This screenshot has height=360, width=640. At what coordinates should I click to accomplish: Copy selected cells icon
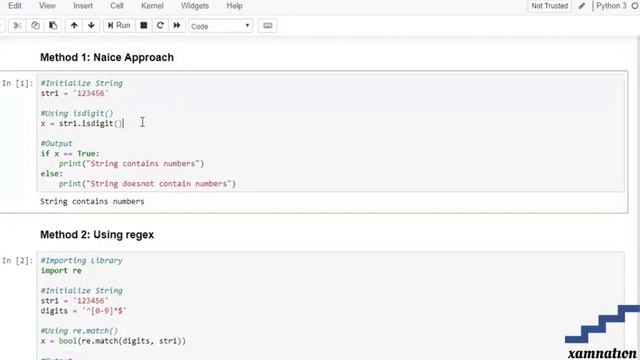tap(36, 26)
